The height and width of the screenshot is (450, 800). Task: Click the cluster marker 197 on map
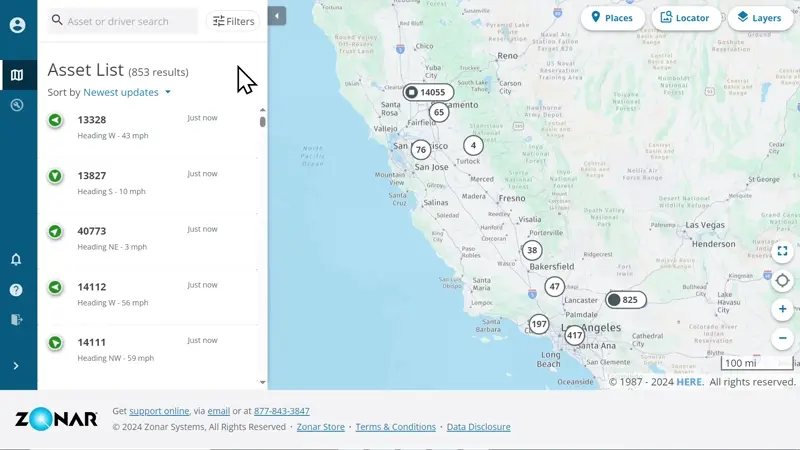pos(539,324)
